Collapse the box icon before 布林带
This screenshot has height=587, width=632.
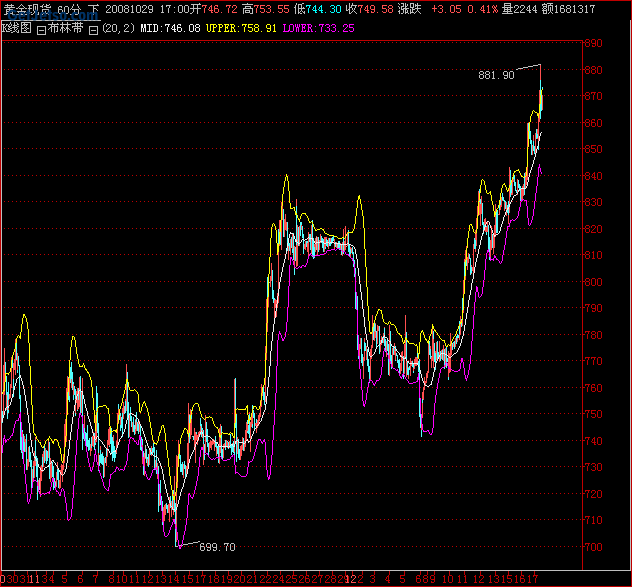pos(42,30)
